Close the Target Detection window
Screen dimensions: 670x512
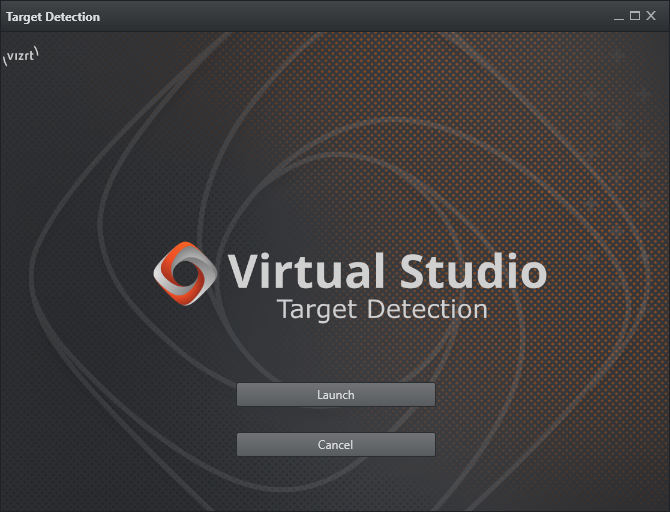pos(652,16)
